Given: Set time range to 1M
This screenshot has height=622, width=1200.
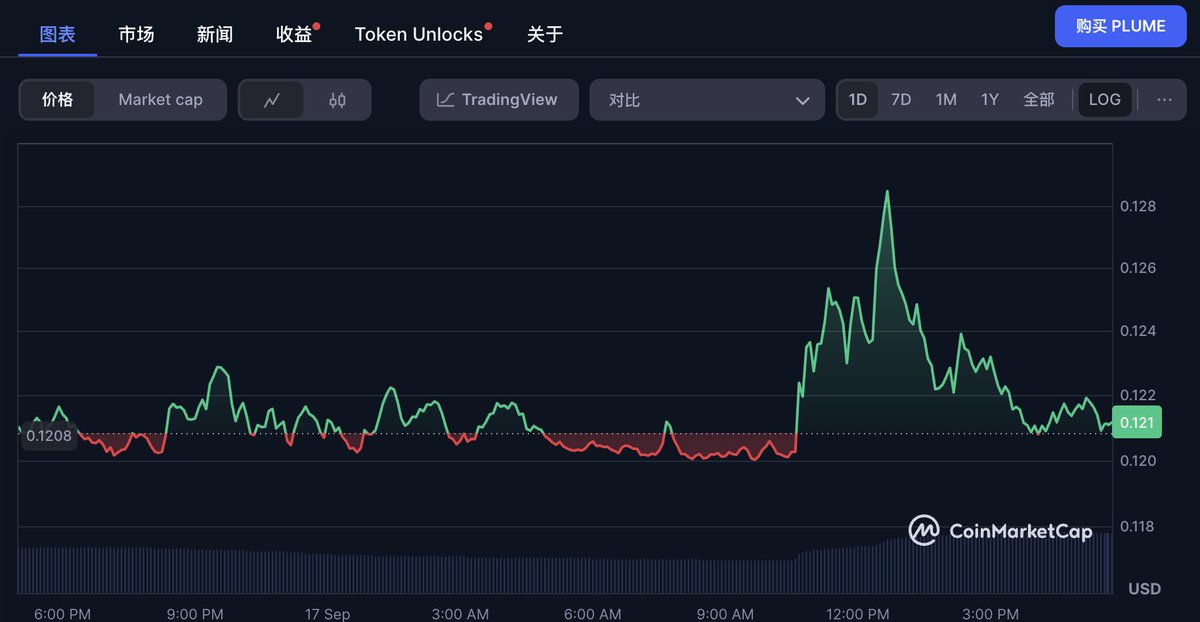Looking at the screenshot, I should click(x=946, y=100).
